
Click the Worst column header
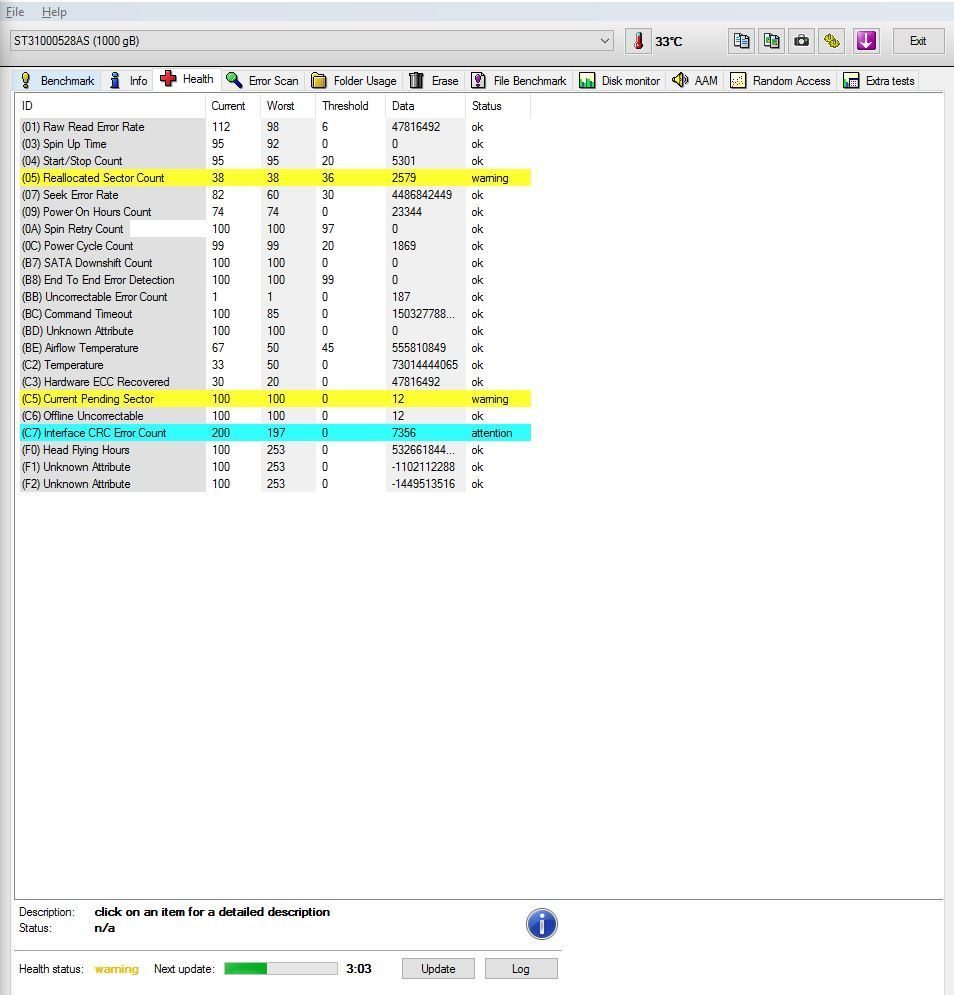288,106
